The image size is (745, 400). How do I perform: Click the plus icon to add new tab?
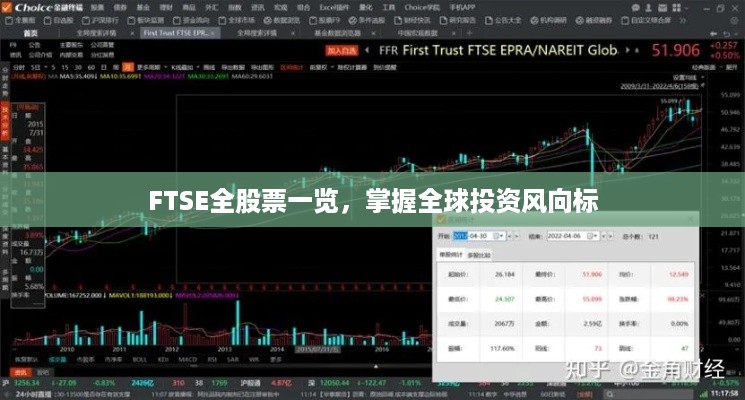(x=469, y=33)
